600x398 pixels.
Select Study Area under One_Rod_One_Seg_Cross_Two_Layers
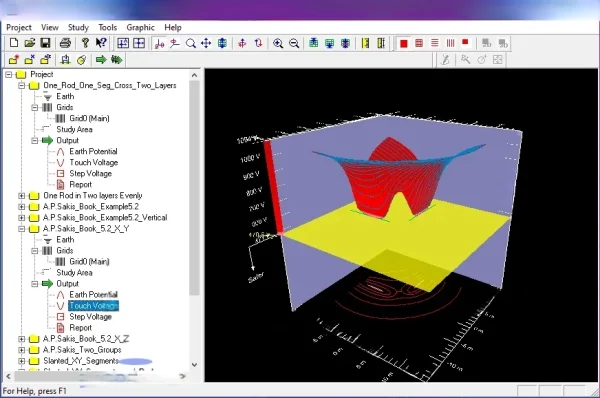coord(74,129)
